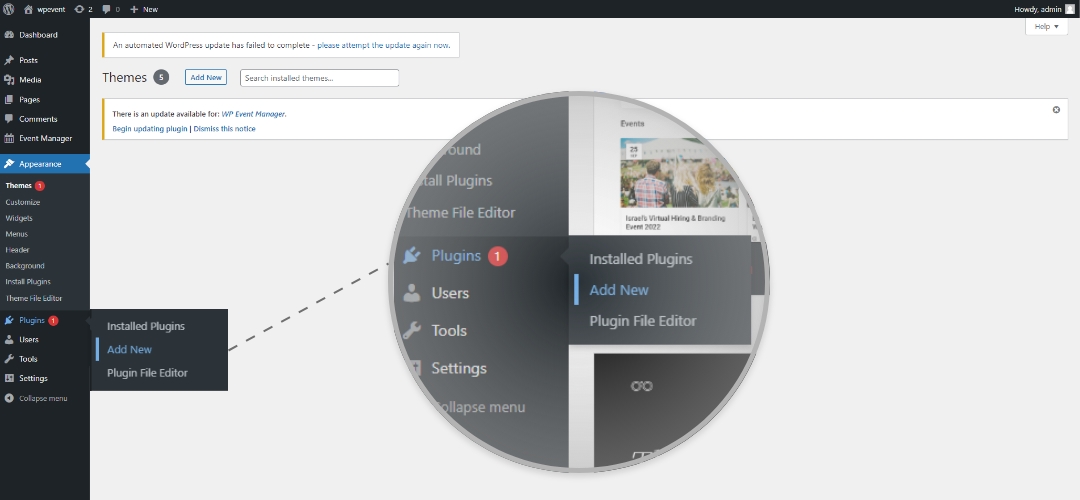
Task: Click the themes count badge showing 5
Action: click(x=160, y=77)
